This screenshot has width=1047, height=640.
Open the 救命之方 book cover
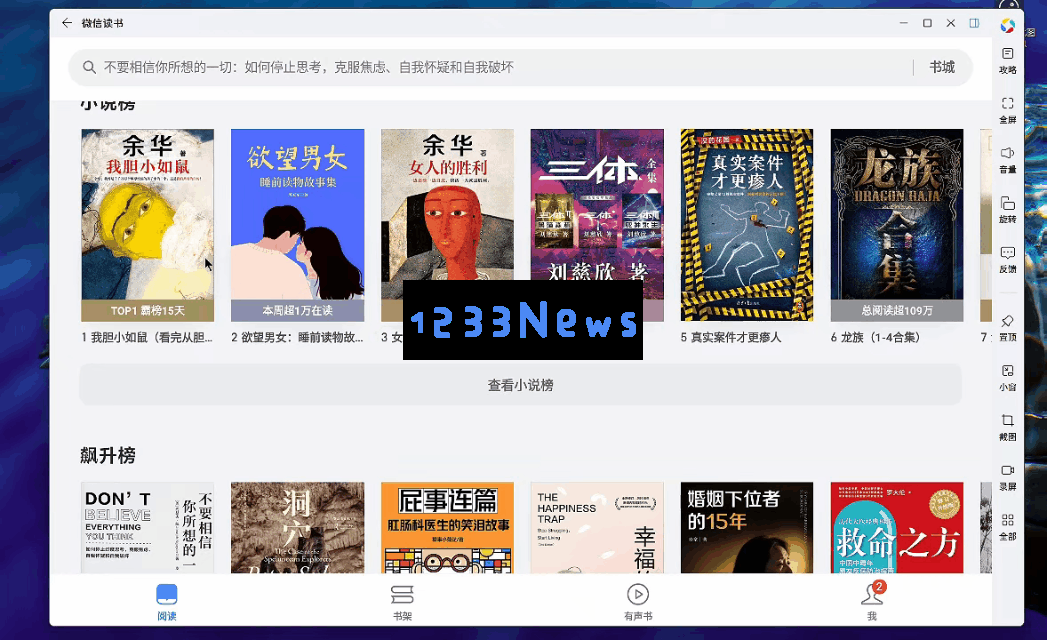897,528
